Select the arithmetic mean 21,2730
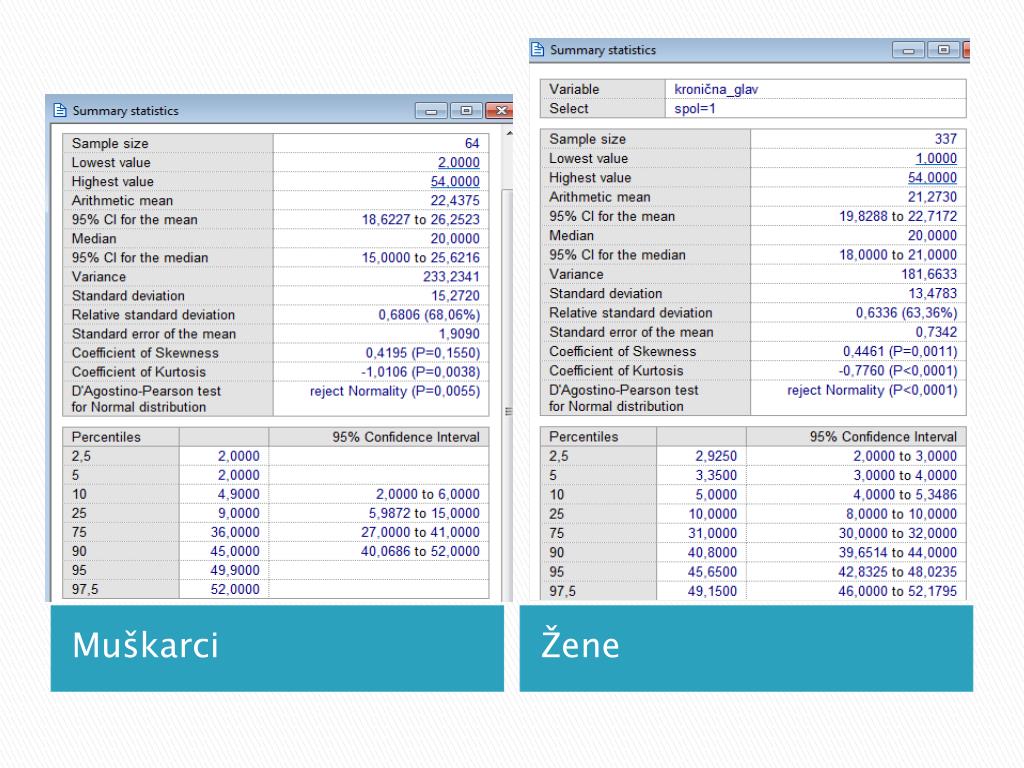Screen dimensions: 1024x768 pyautogui.click(x=932, y=197)
